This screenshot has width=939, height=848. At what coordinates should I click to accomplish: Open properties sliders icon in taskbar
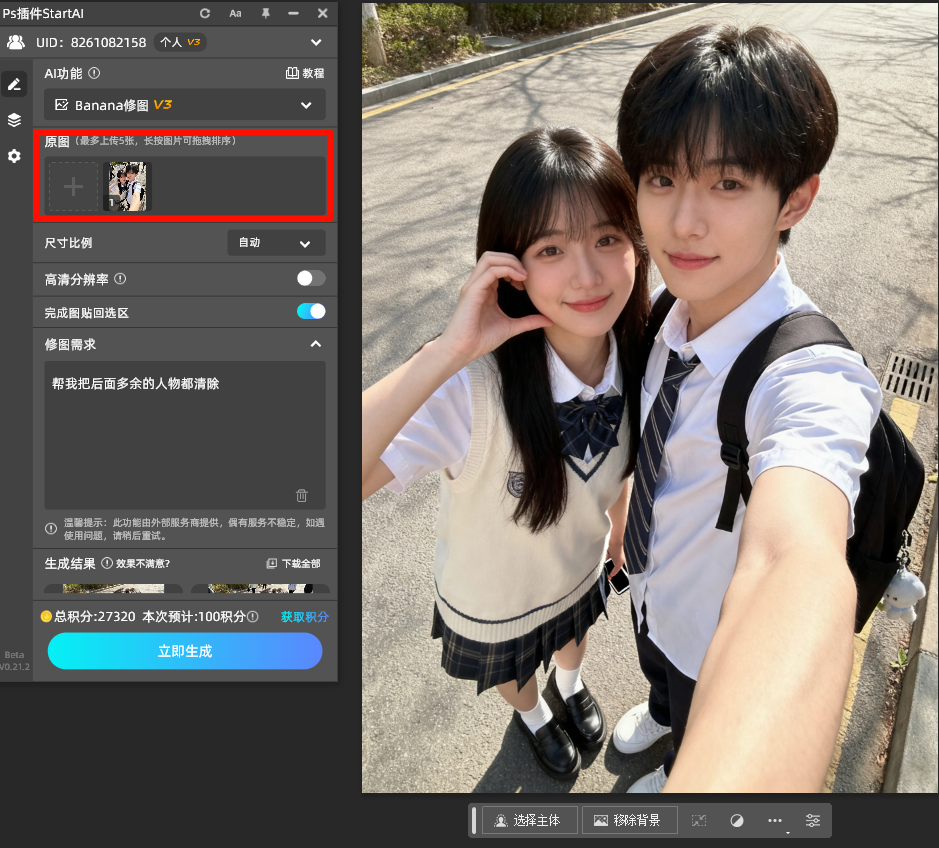813,820
